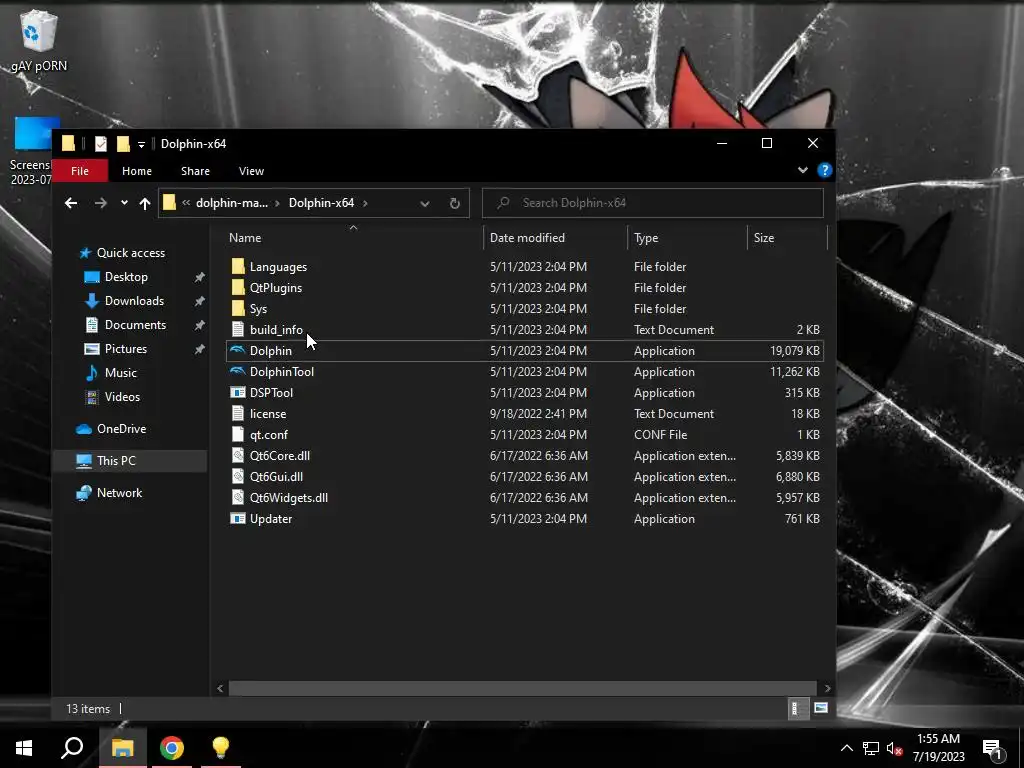Go back with the left arrow button
1024x768 pixels.
point(71,203)
